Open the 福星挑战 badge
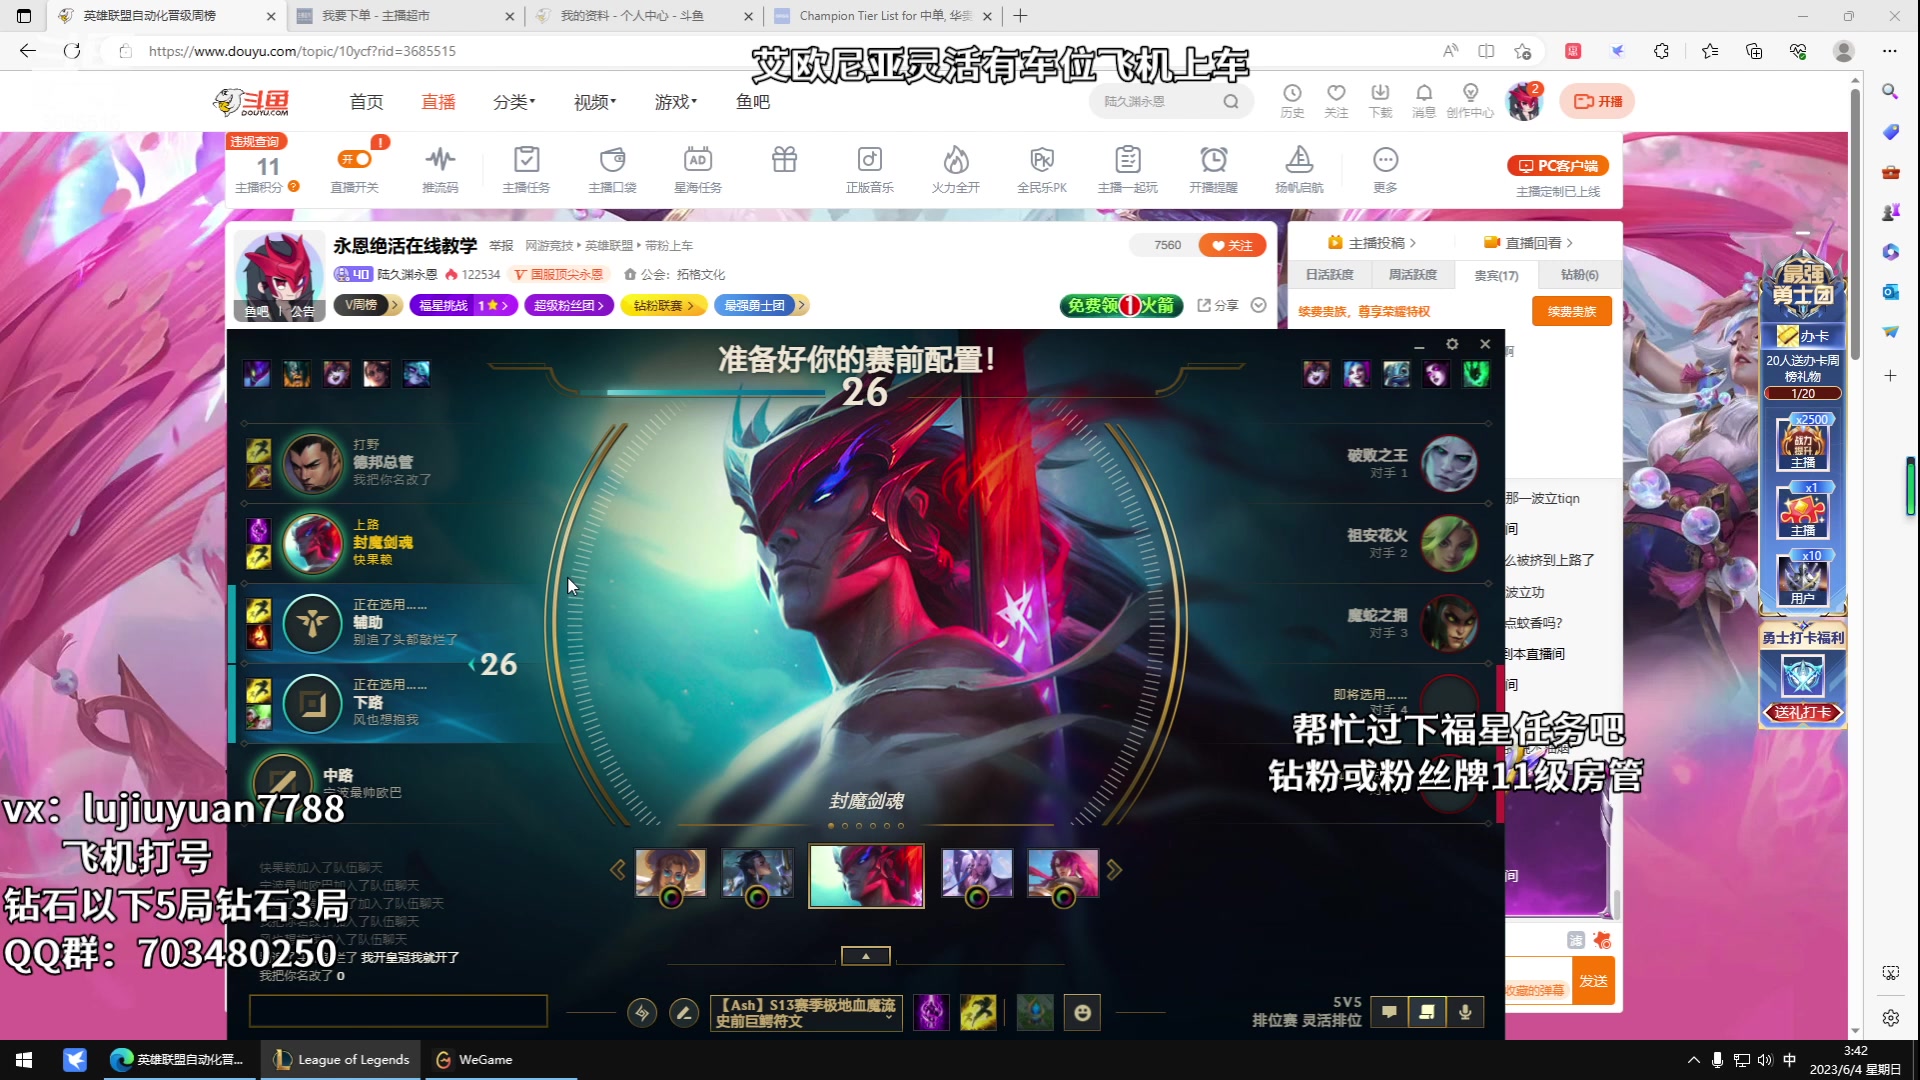This screenshot has height=1080, width=1920. (463, 306)
